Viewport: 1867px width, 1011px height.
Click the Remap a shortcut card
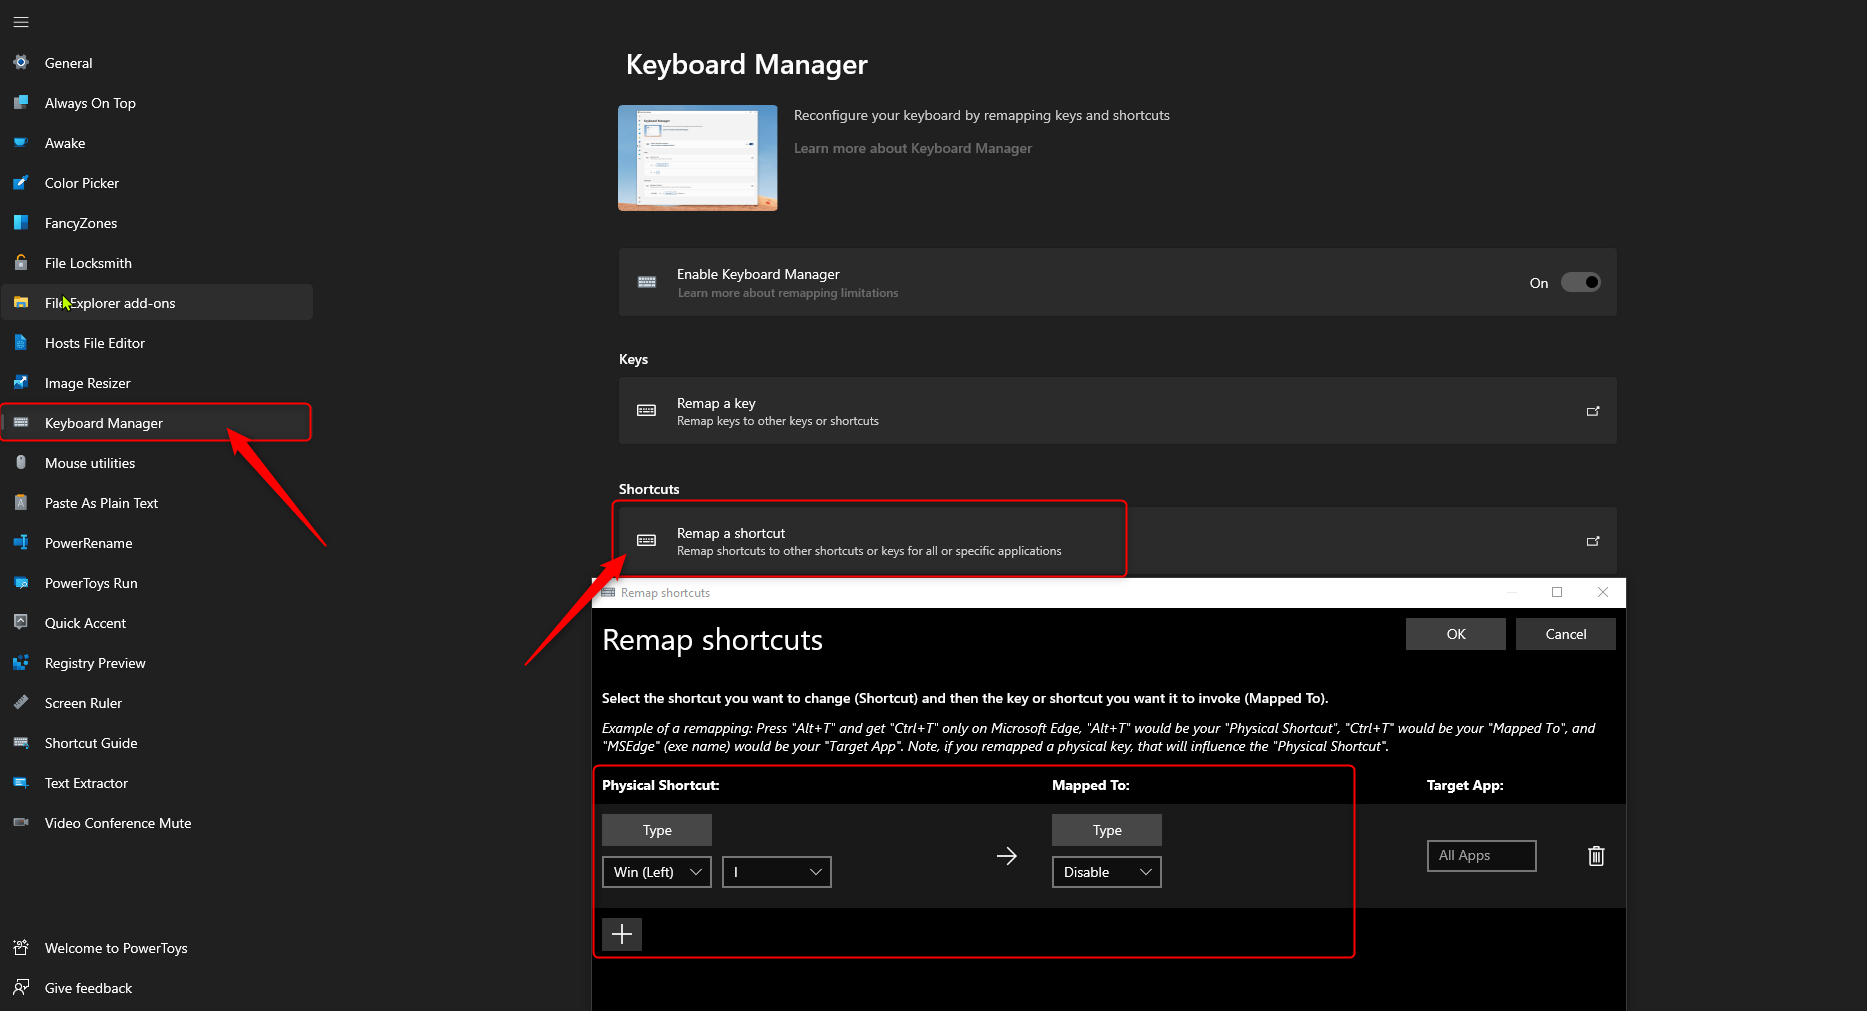point(1117,541)
